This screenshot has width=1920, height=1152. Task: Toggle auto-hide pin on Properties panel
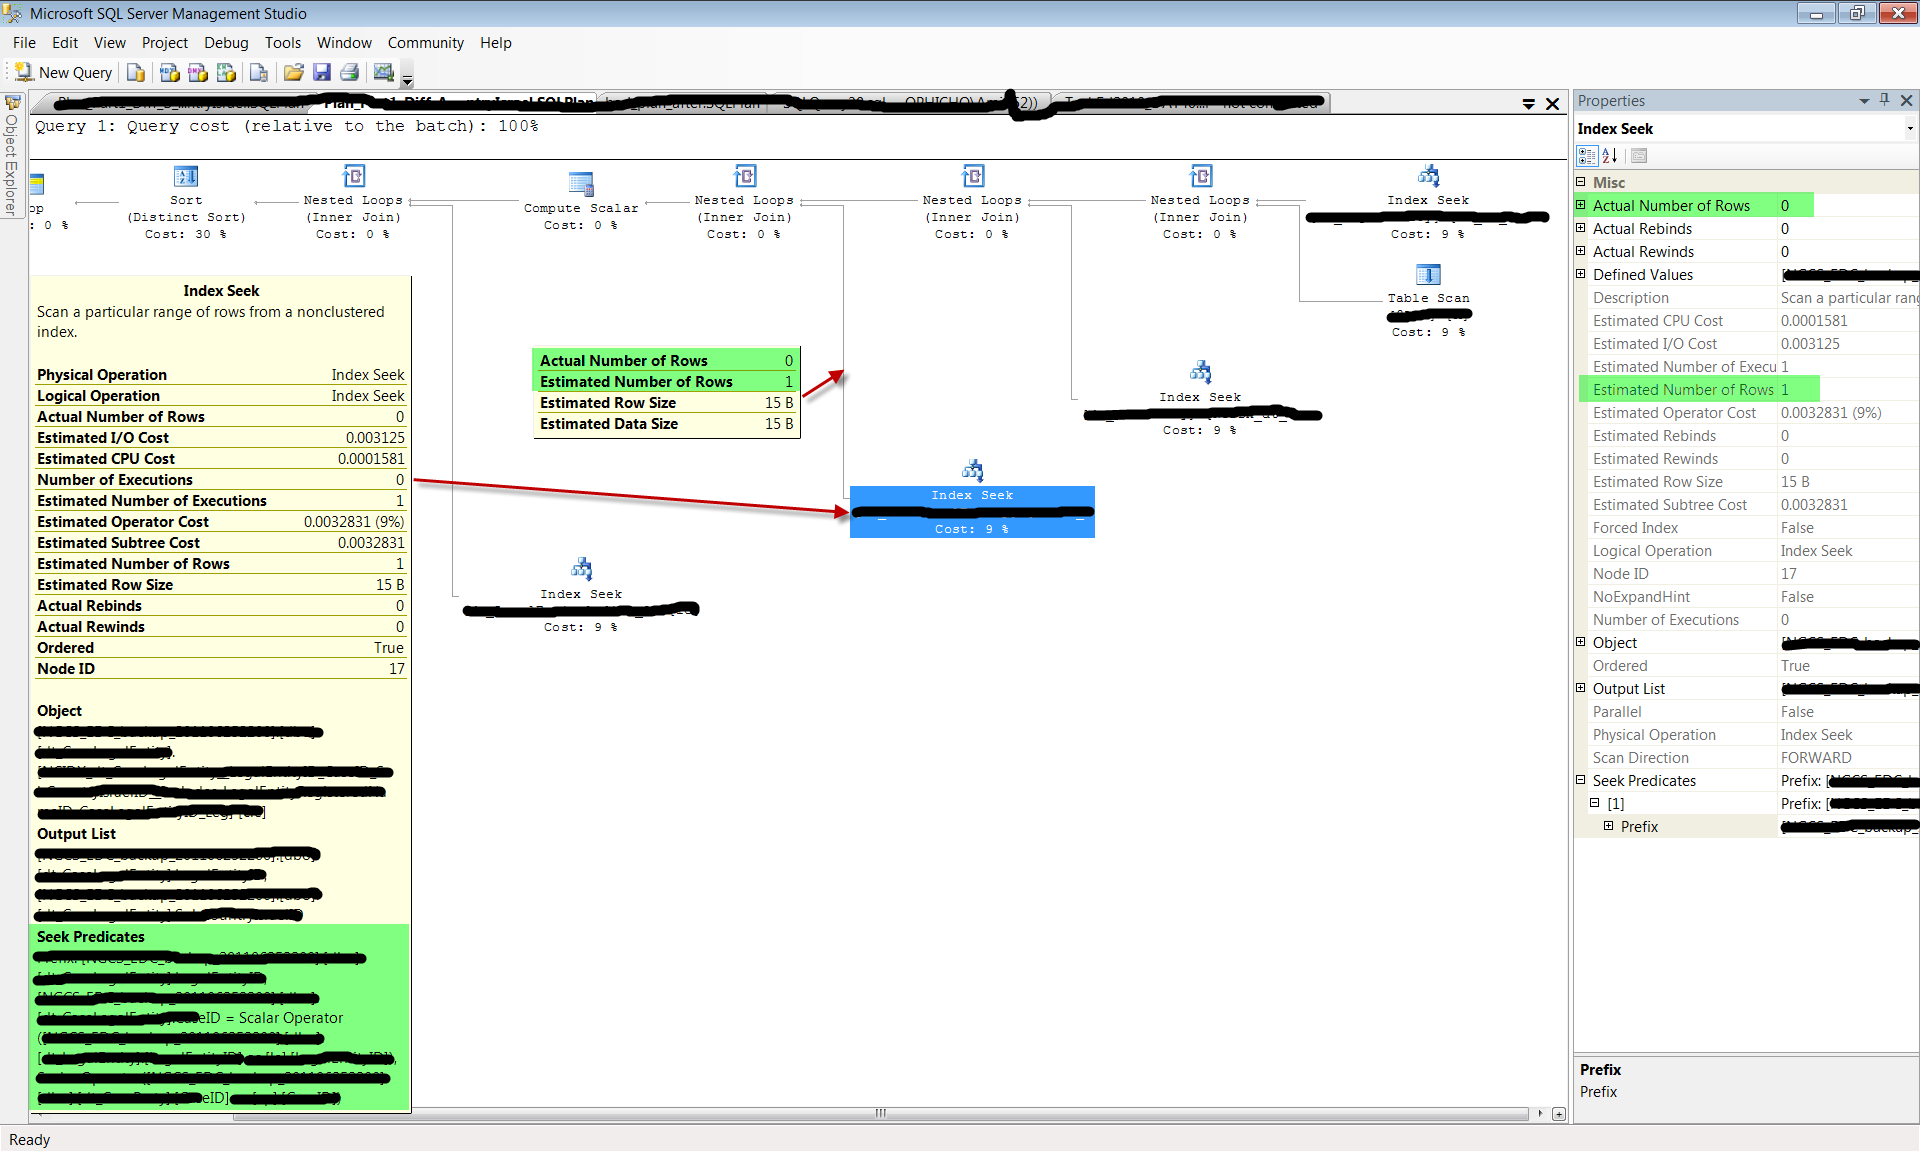1884,100
